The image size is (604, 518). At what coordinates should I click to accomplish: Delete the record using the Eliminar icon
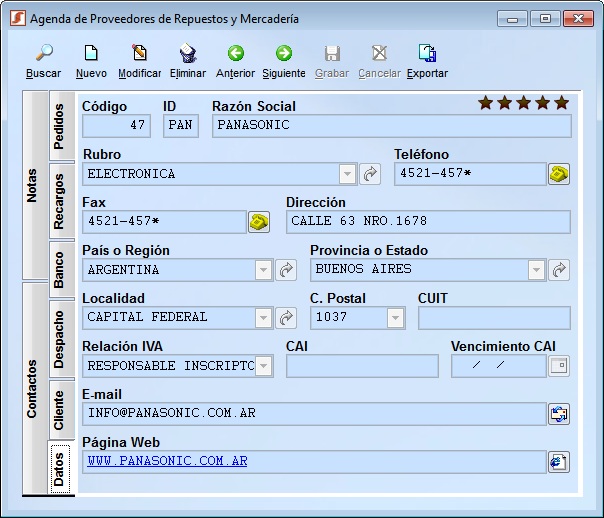[188, 53]
